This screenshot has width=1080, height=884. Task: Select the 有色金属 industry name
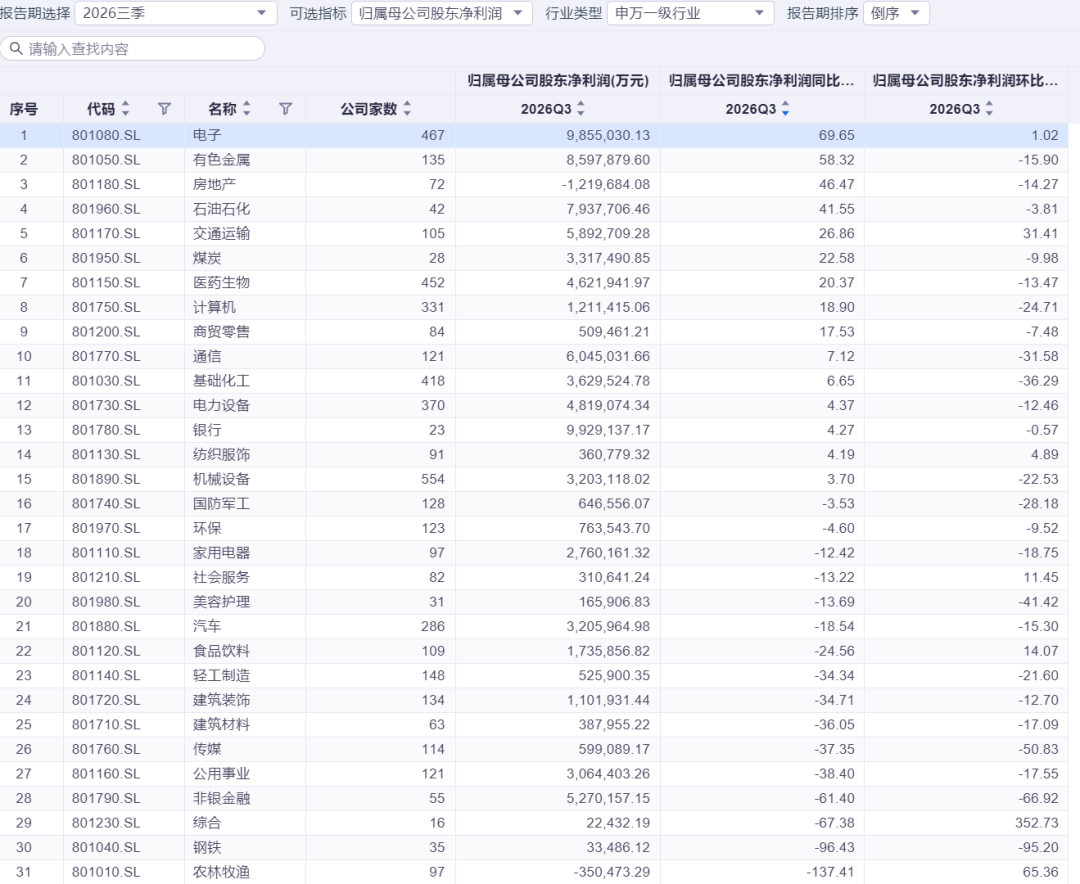tap(222, 160)
